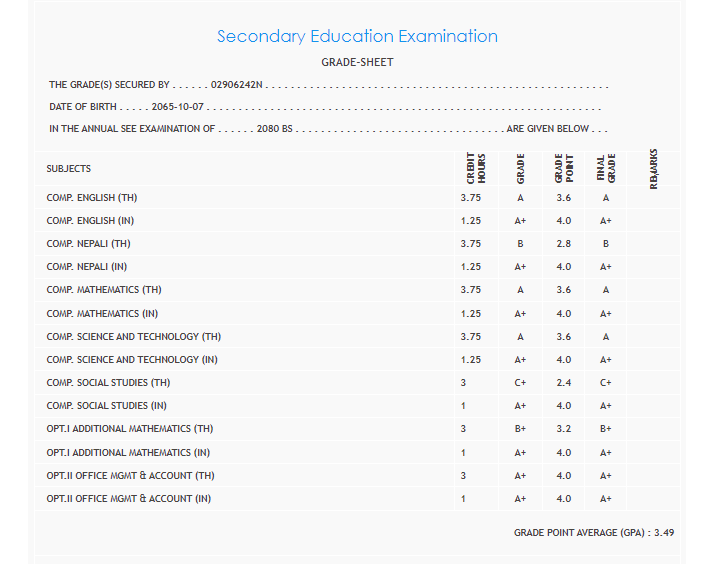Select COMP. MATHEMATICS (IN) subject row
This screenshot has width=709, height=564.
[x=103, y=313]
